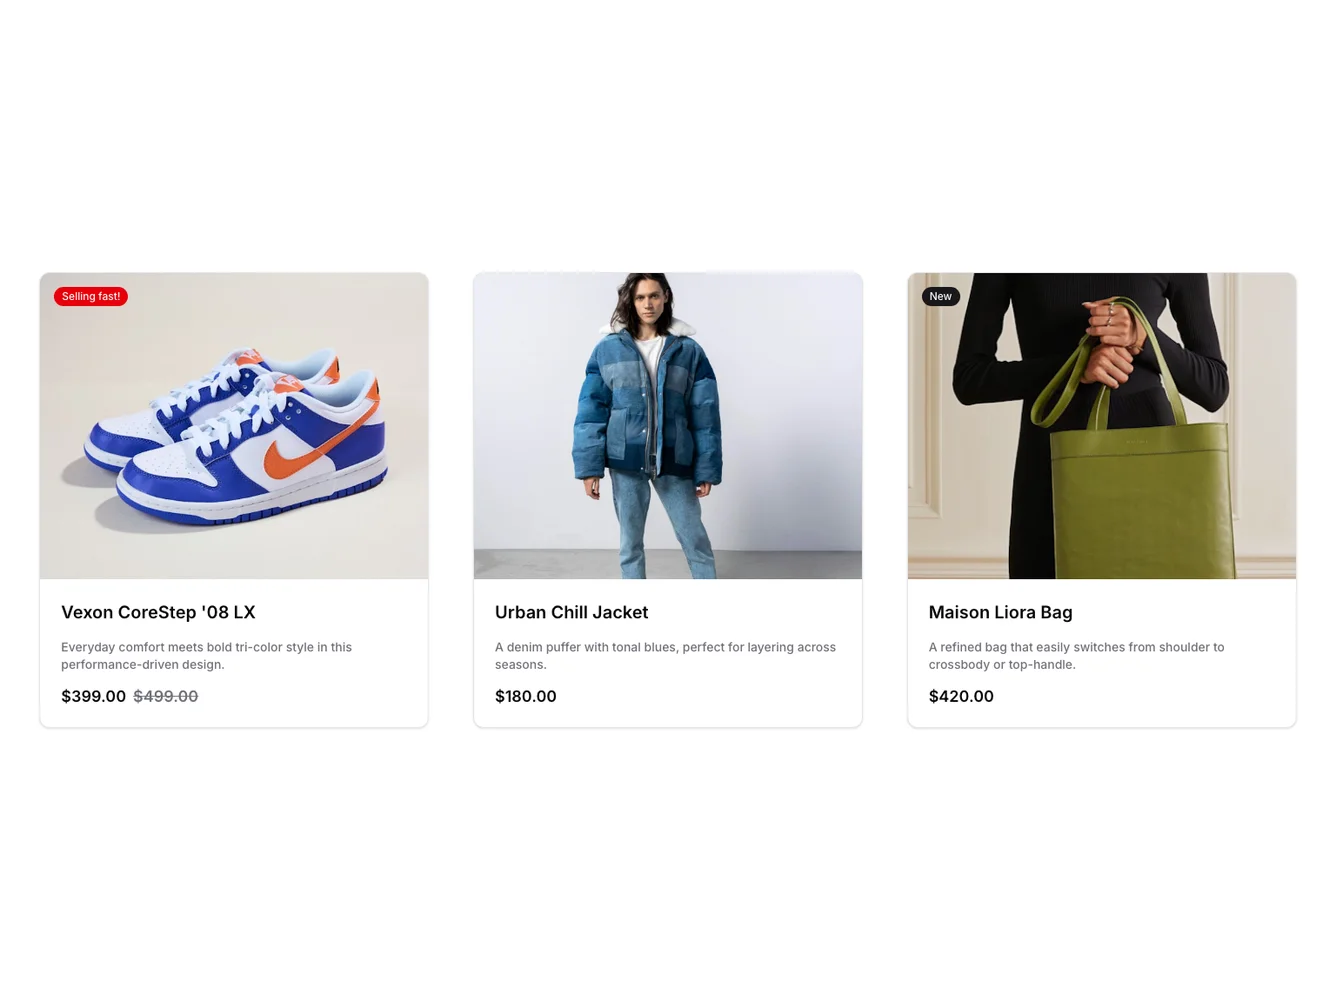Click the Vexon CoreStep '08 LX title
Screen dimensions: 1336x1002
point(158,612)
